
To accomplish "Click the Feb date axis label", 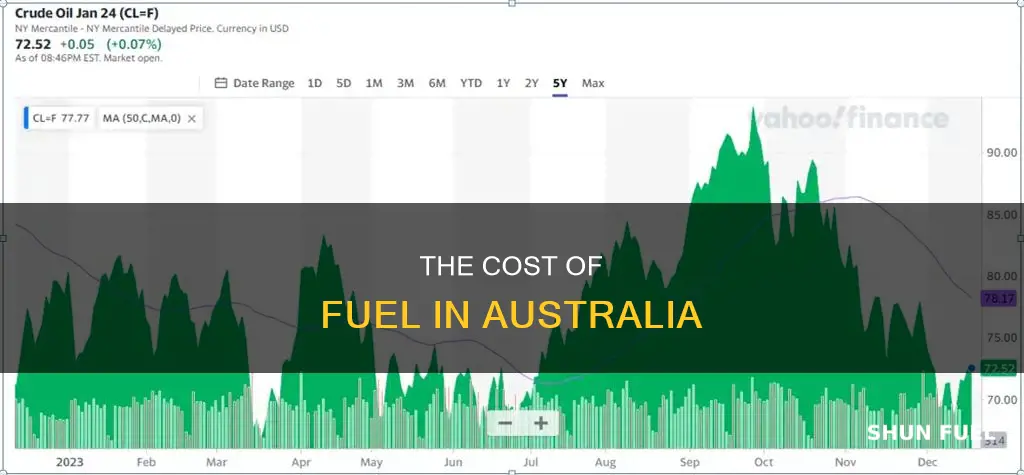I will click(146, 461).
